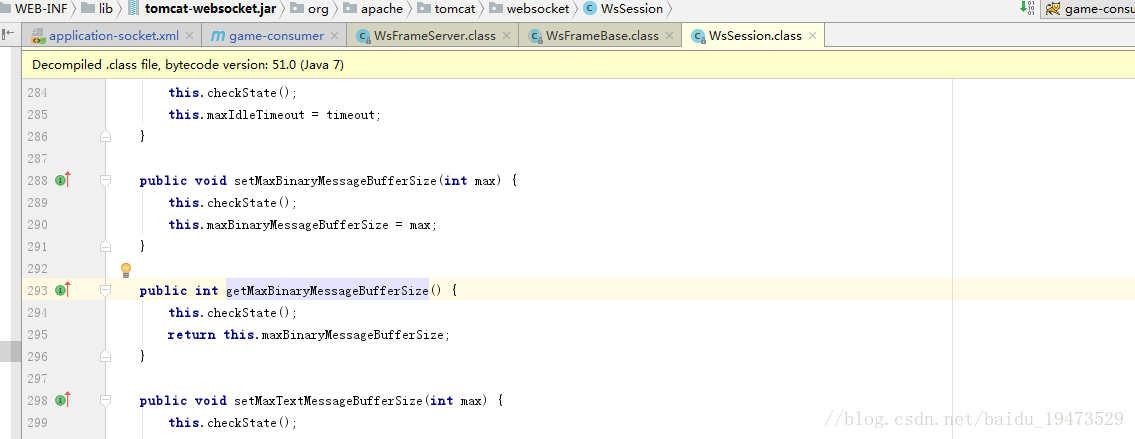Click the hide tool window icon
Screen dimensions: 1135x439
(x=8, y=35)
